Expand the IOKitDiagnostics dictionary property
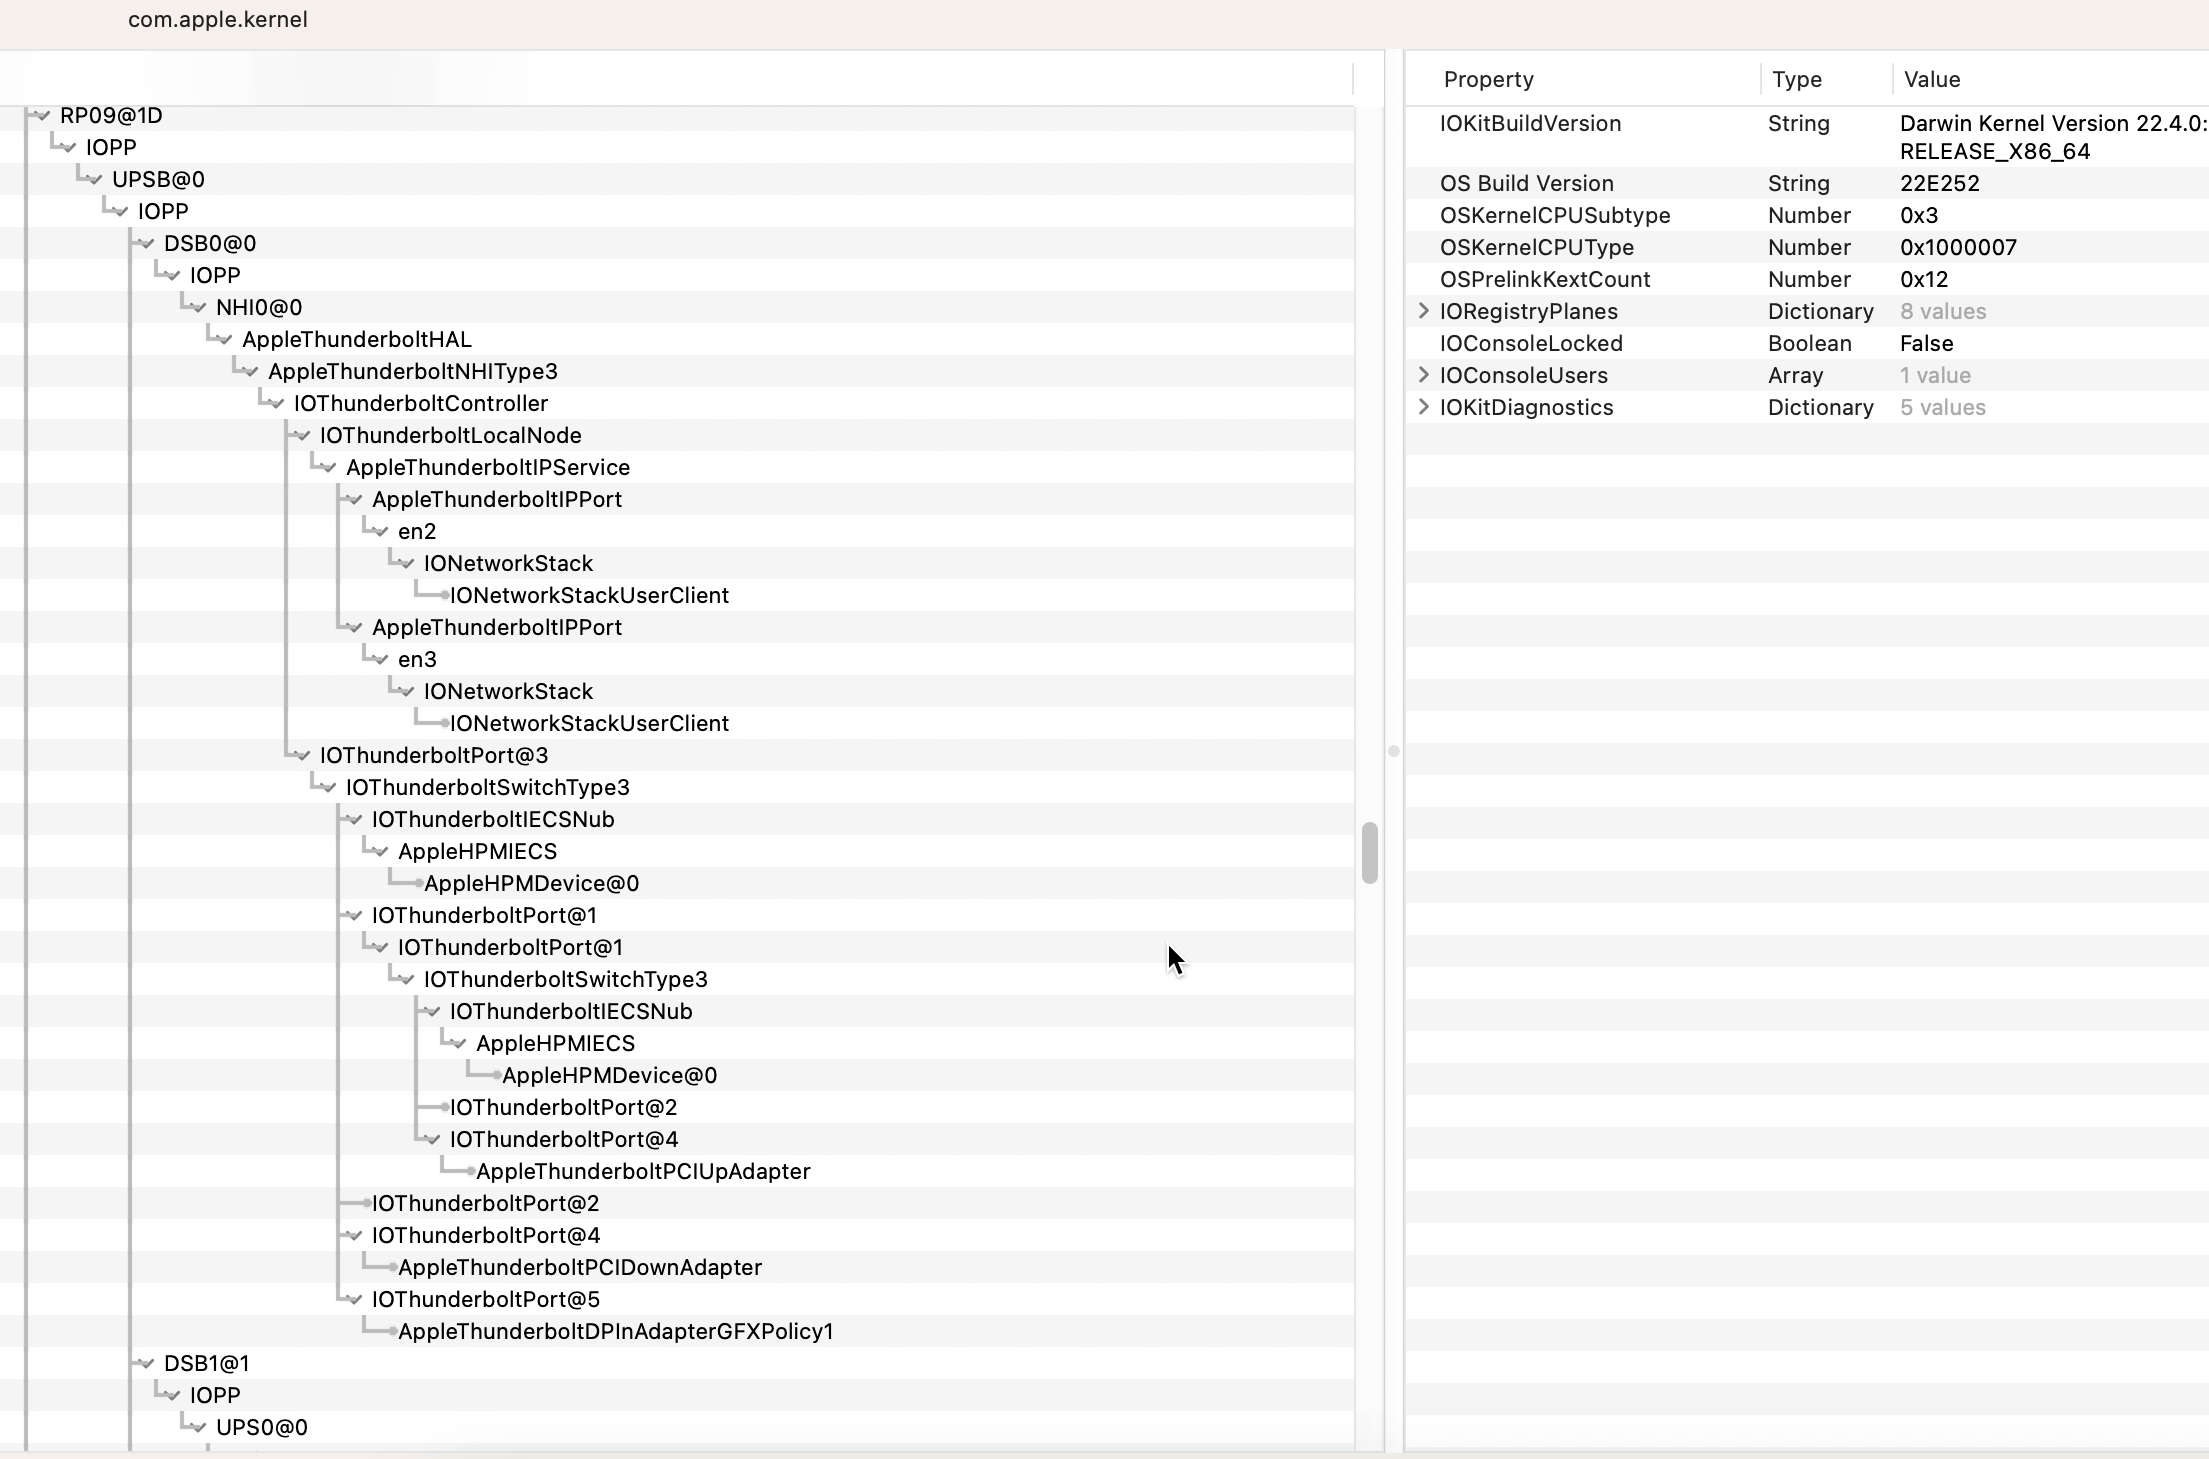The height and width of the screenshot is (1459, 2209). (x=1424, y=407)
